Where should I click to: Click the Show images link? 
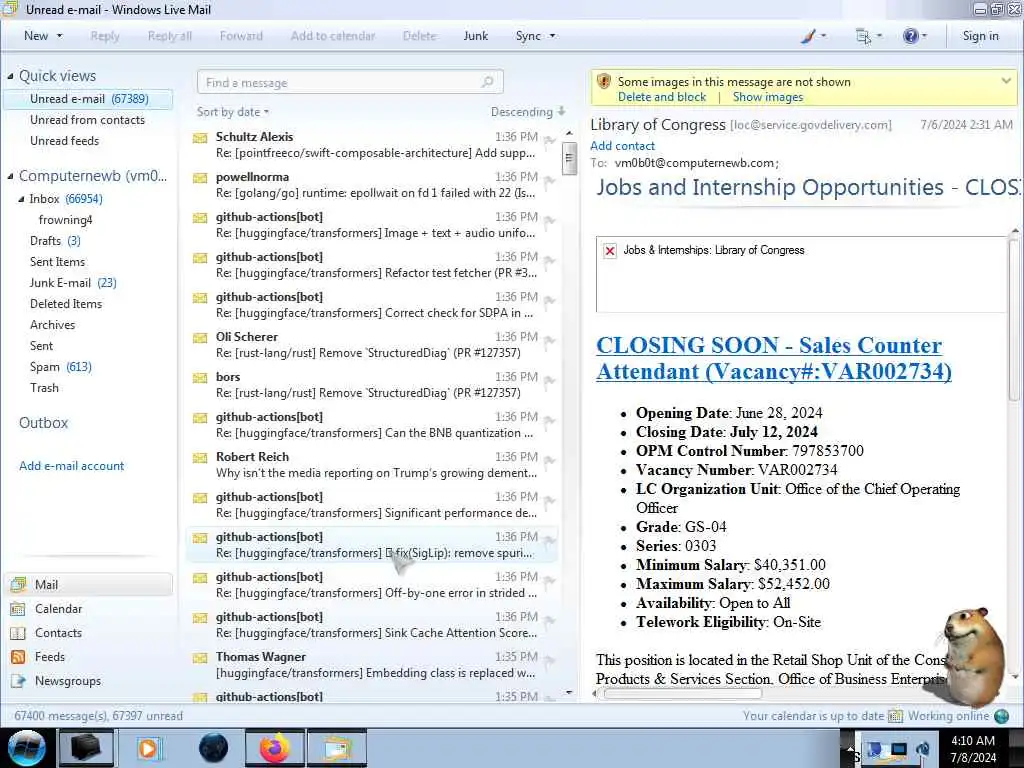click(767, 97)
